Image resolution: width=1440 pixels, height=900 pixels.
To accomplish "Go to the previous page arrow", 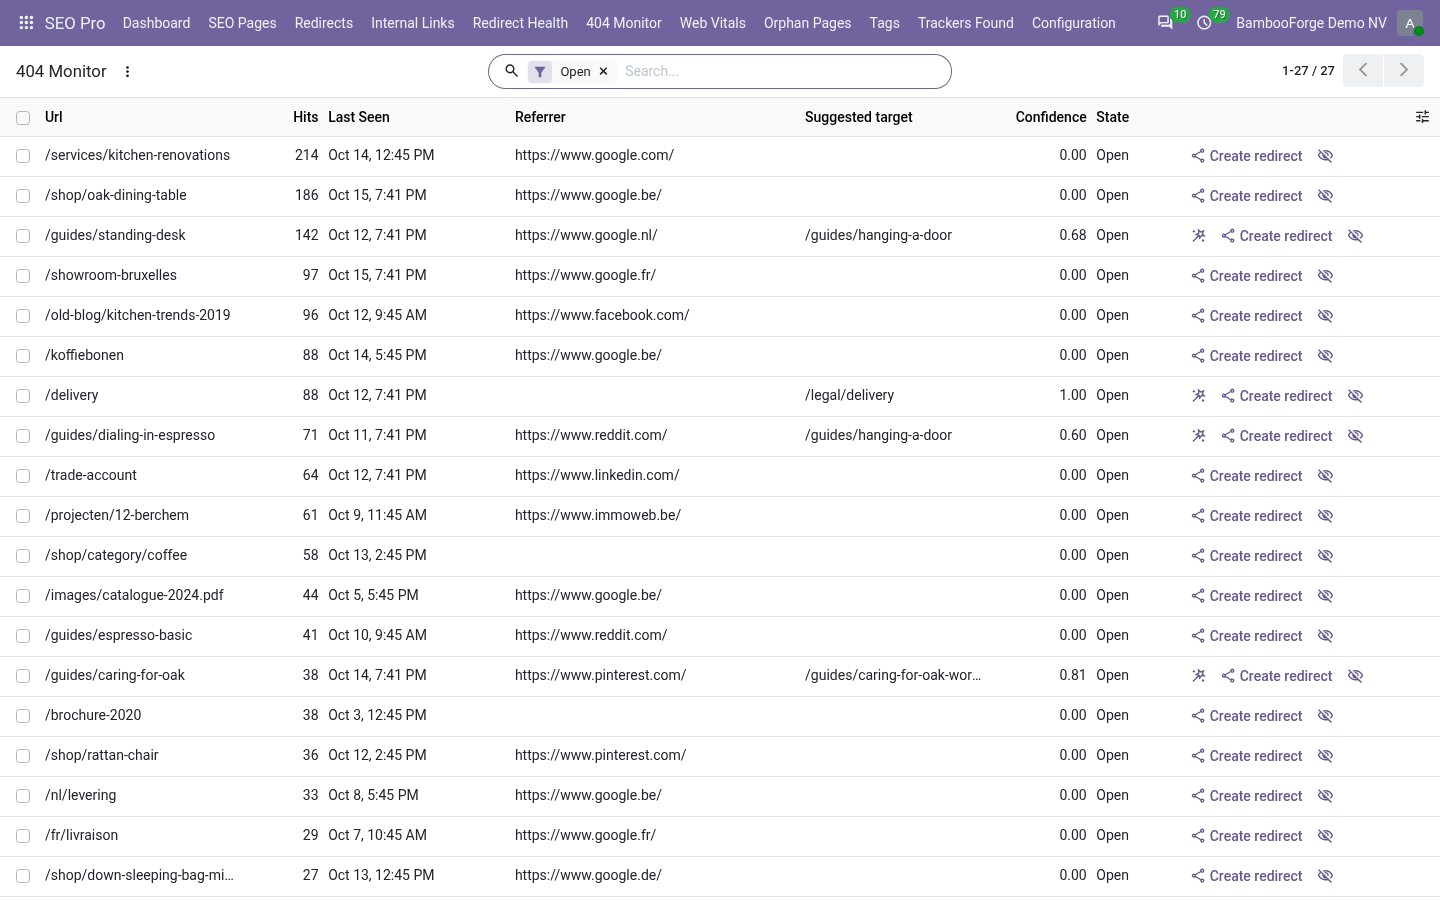I will point(1363,71).
